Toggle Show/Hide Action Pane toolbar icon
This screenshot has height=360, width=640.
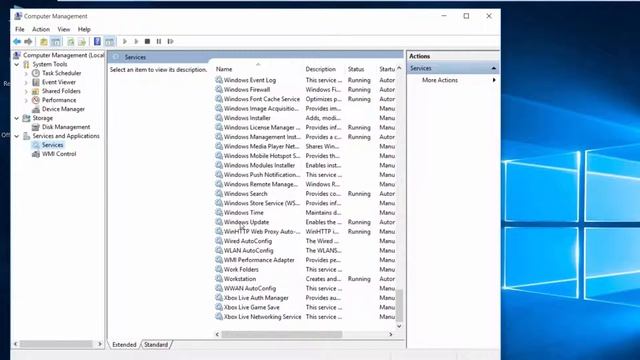109,41
